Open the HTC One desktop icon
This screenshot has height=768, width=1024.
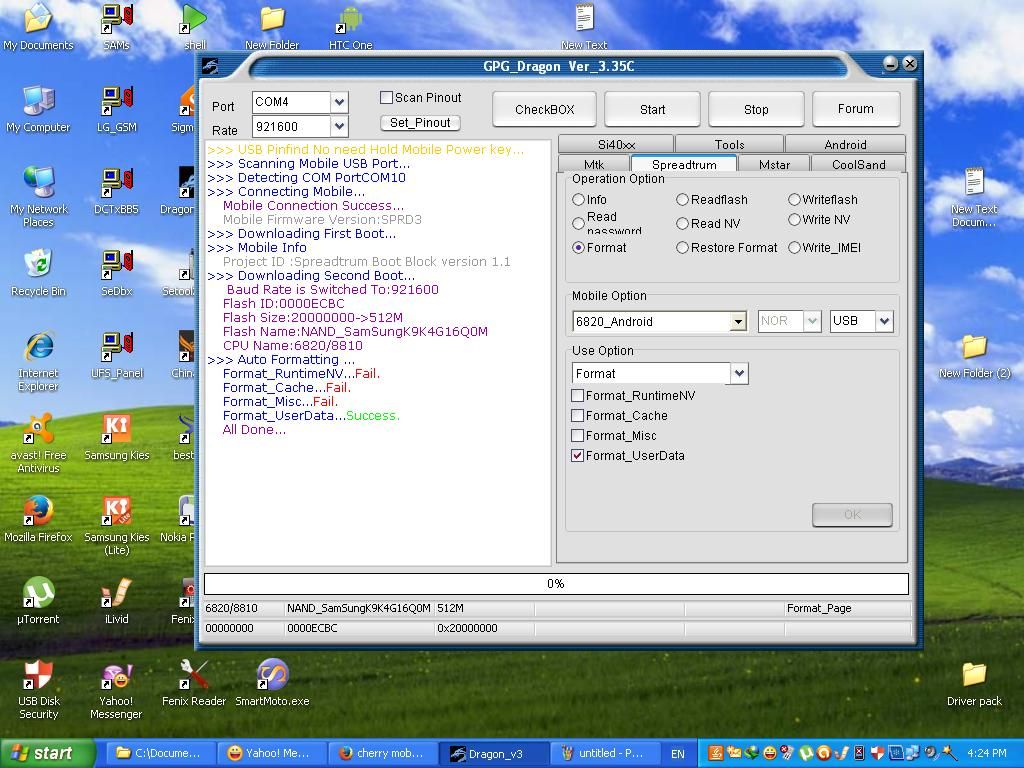pyautogui.click(x=350, y=25)
